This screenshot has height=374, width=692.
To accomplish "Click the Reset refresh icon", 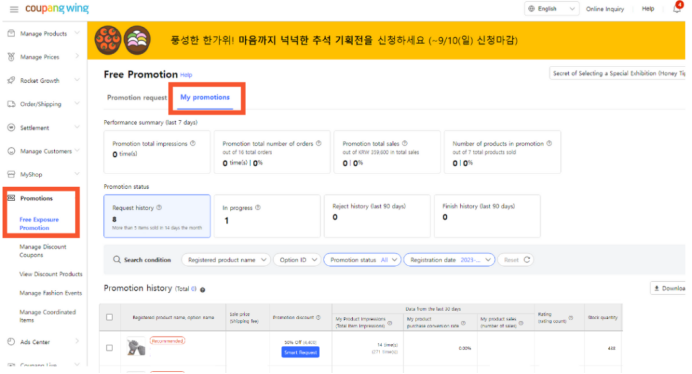I will (527, 260).
